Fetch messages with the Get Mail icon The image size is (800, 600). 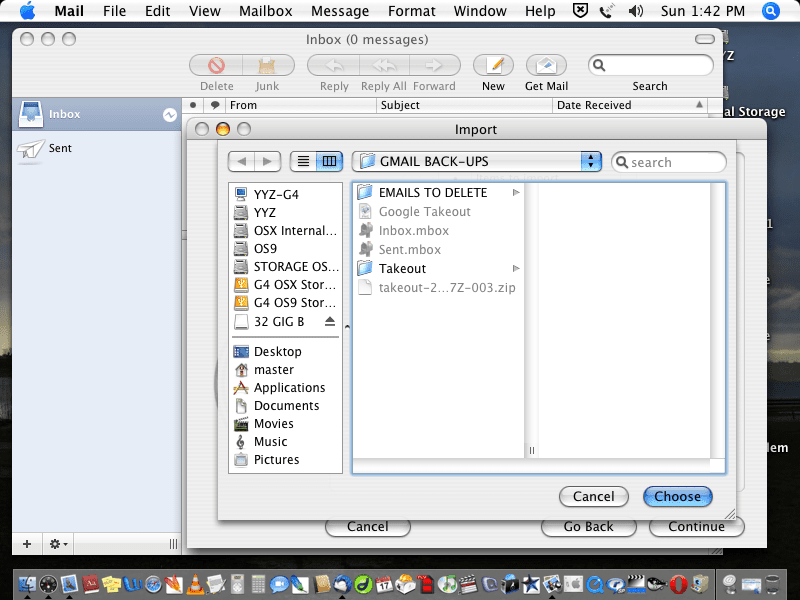tap(546, 65)
